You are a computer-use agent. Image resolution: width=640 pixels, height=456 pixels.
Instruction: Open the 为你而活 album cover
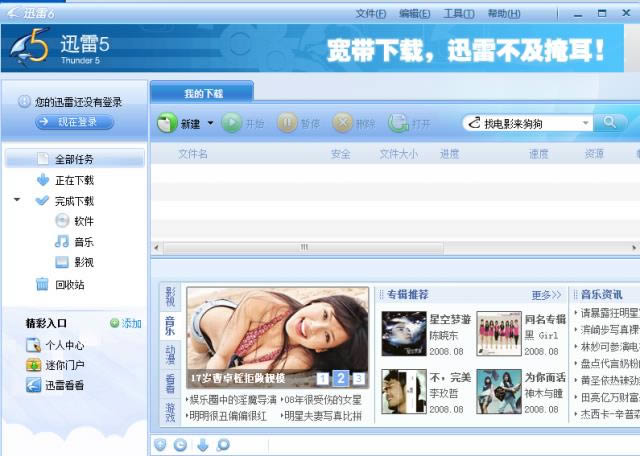(499, 391)
